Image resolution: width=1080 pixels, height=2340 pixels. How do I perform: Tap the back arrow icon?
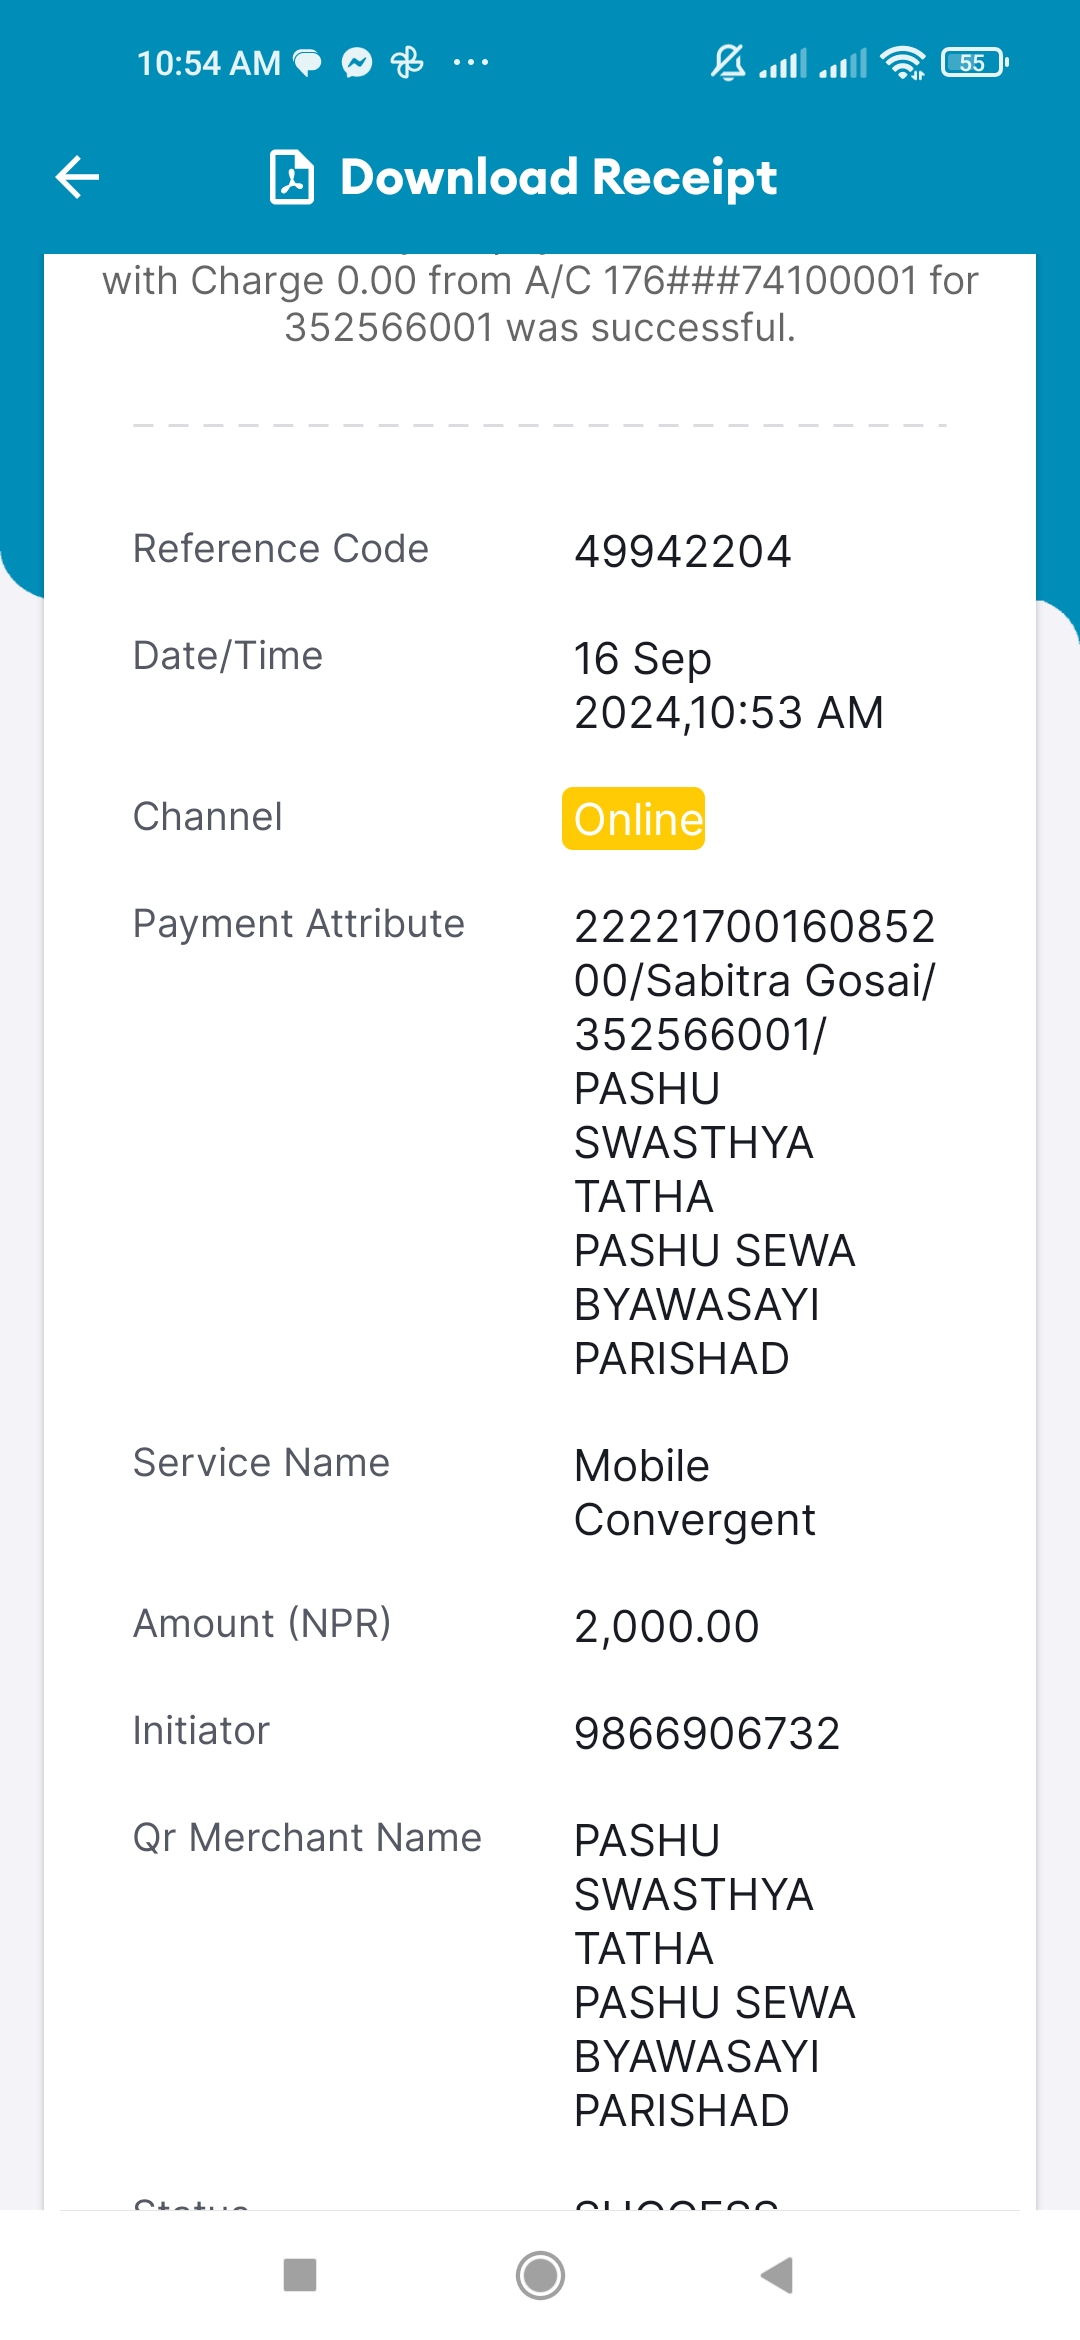coord(77,177)
